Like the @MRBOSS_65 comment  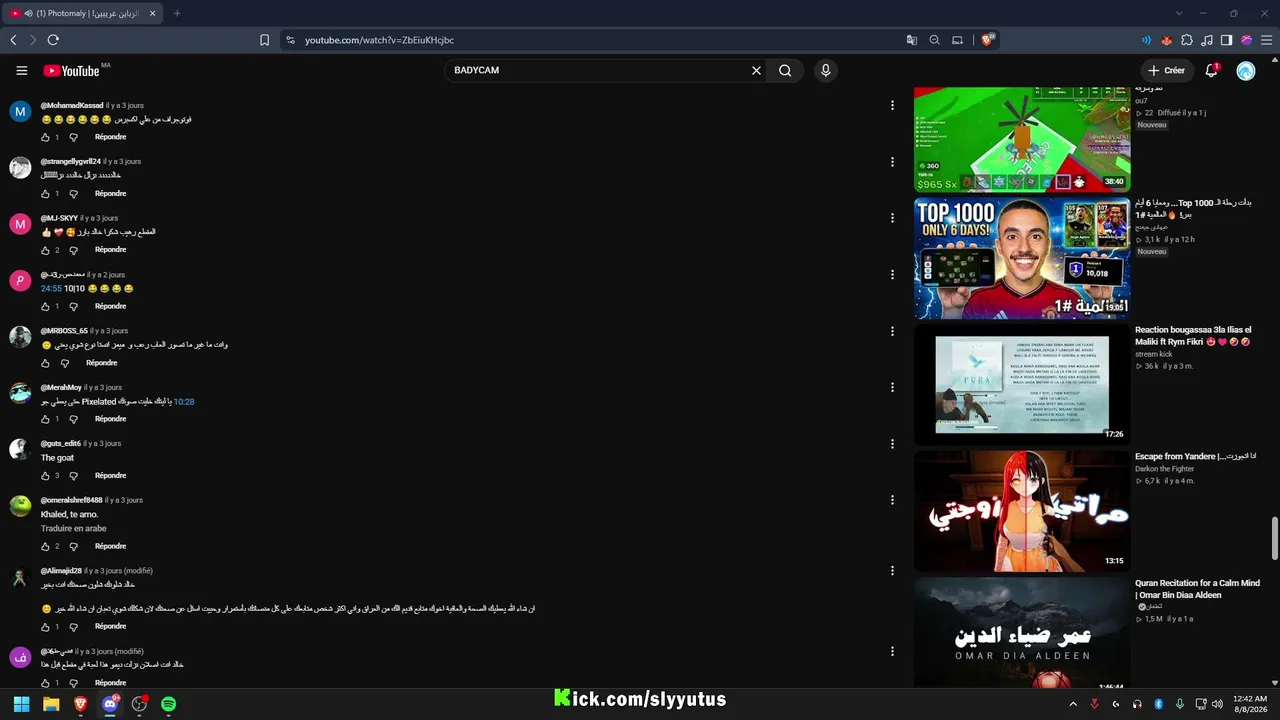[x=46, y=363]
